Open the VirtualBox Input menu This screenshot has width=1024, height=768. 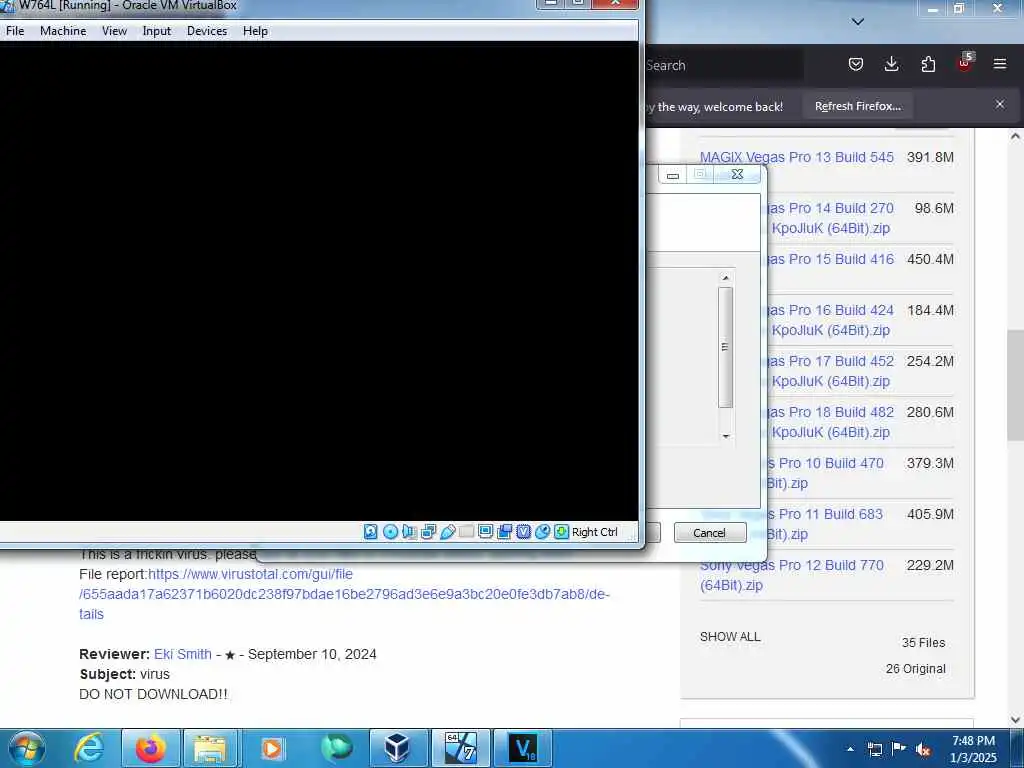[x=157, y=31]
